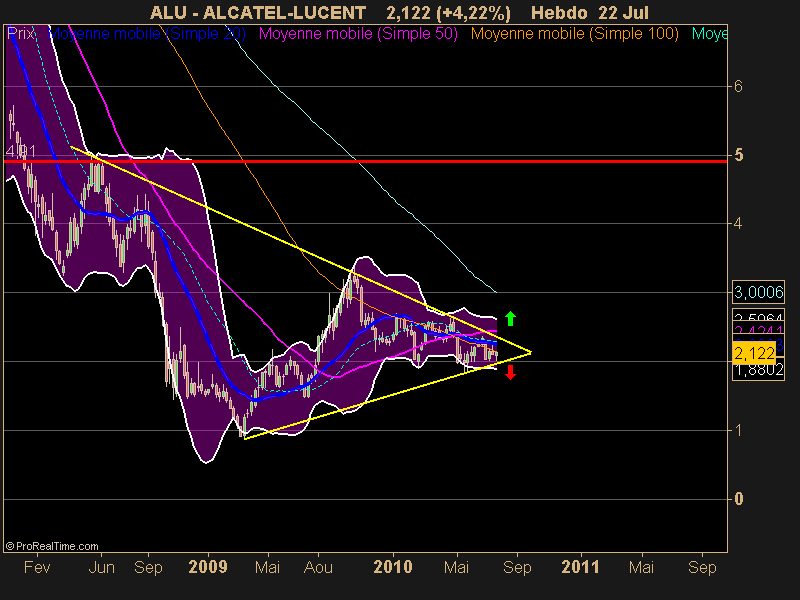Screen dimensions: 800x600
Task: Click the 2010 year label on the time axis
Action: coord(393,567)
